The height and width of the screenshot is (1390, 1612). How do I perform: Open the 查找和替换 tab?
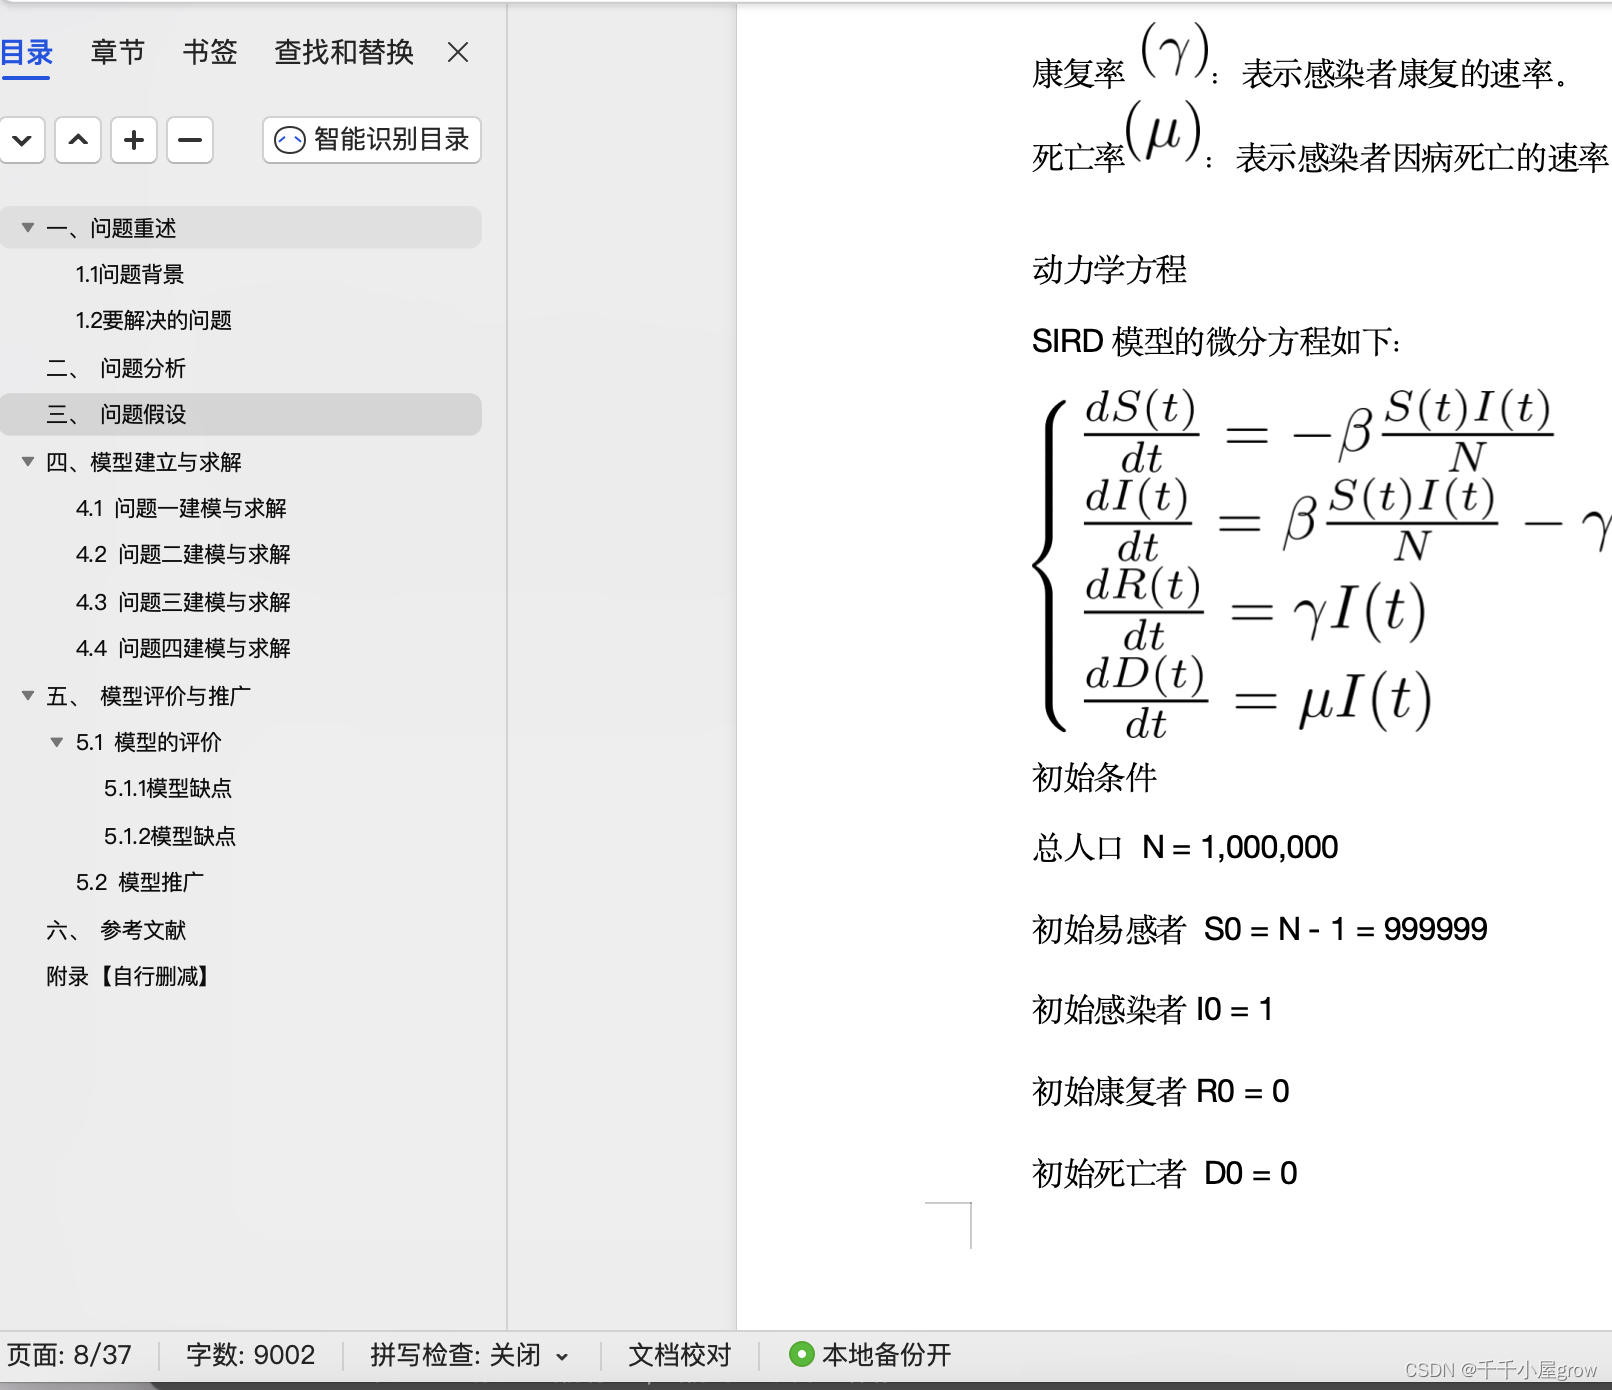pyautogui.click(x=344, y=52)
